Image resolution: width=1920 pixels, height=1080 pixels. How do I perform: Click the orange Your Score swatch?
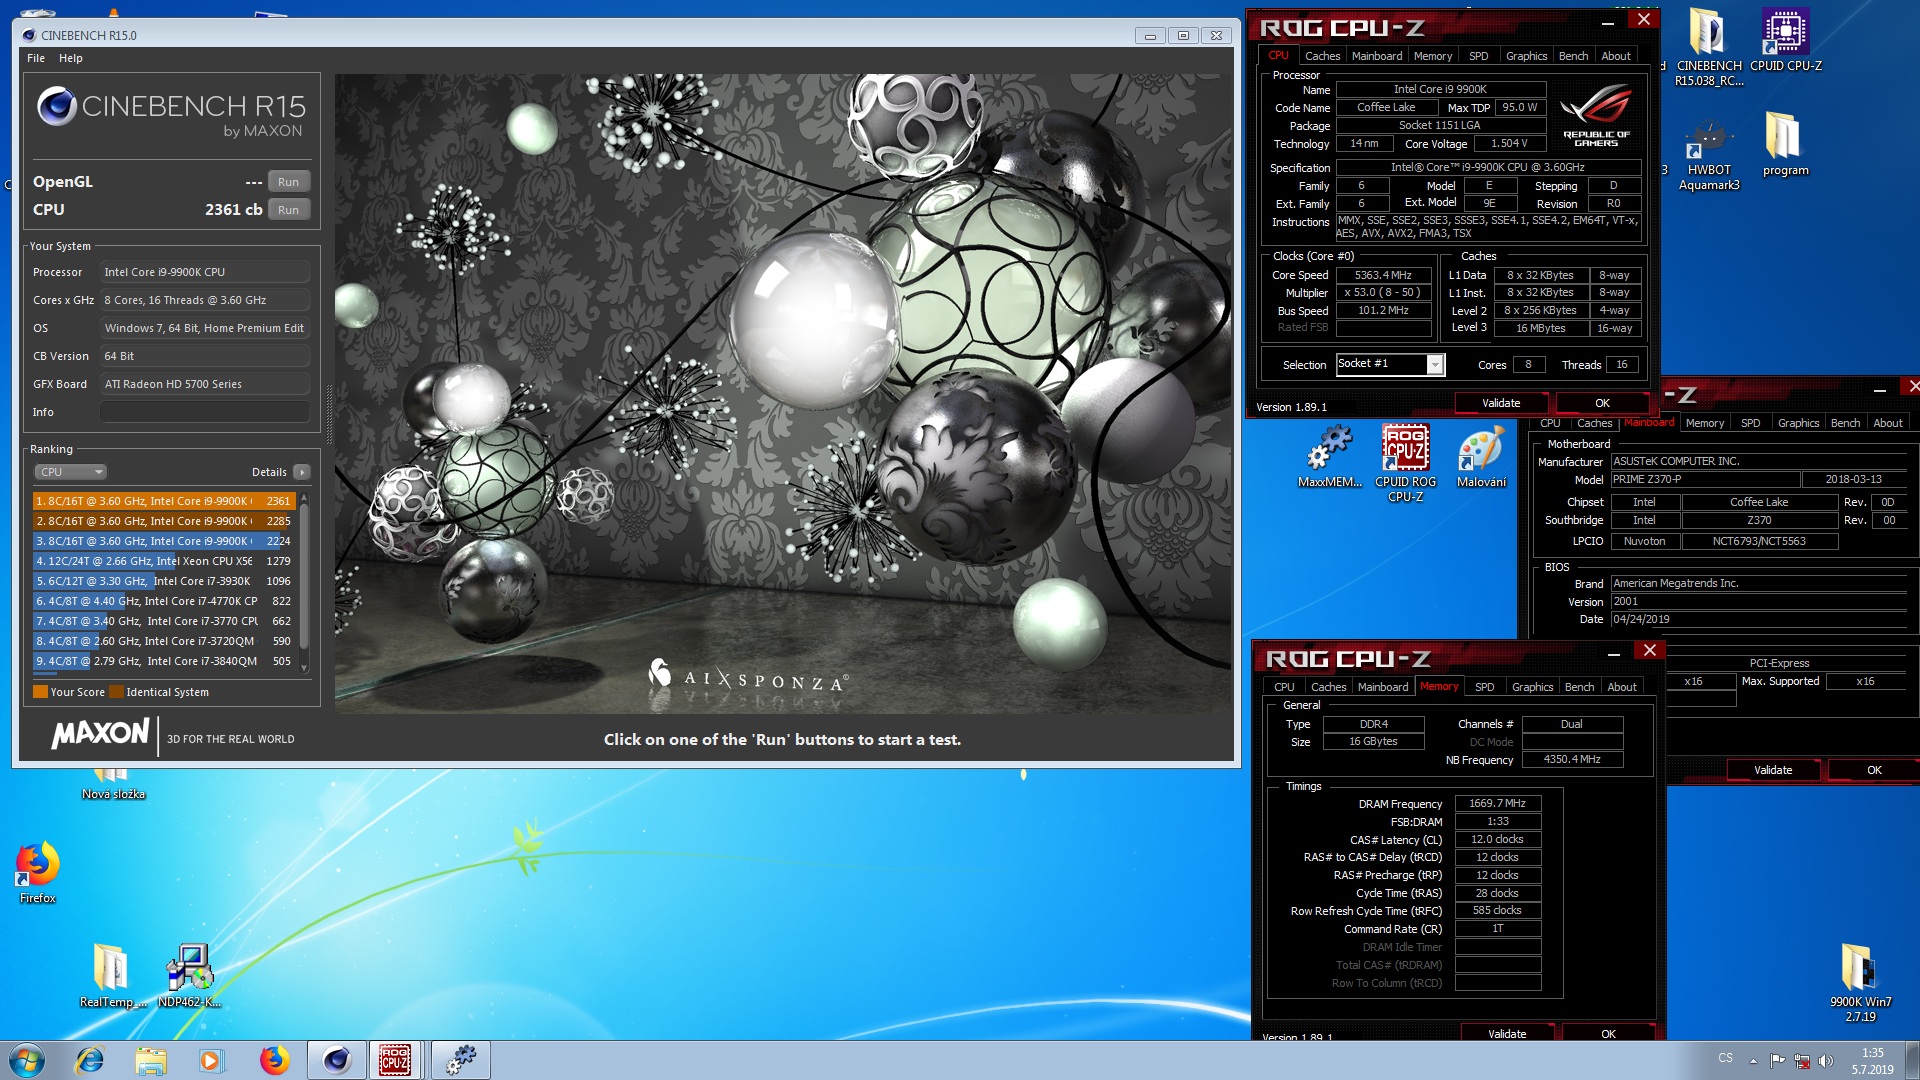tap(41, 691)
